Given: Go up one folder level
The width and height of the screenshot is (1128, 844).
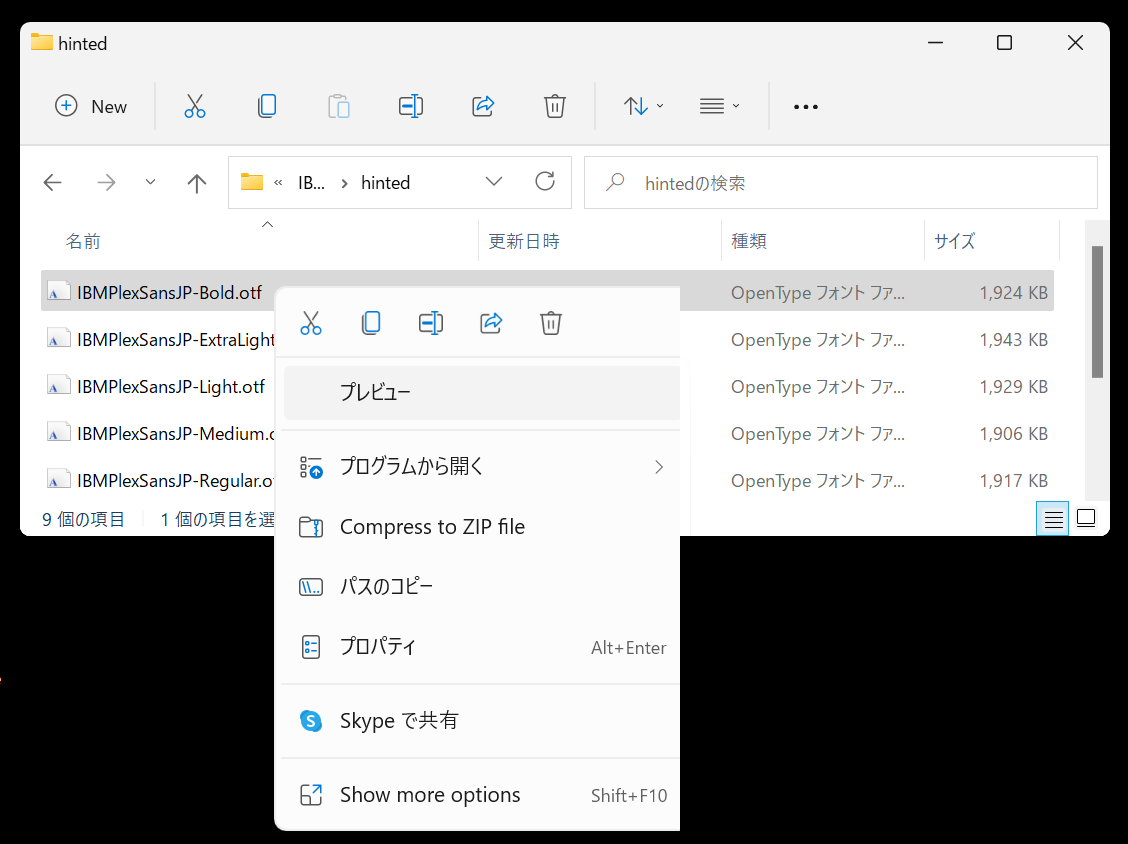Looking at the screenshot, I should click(x=196, y=183).
